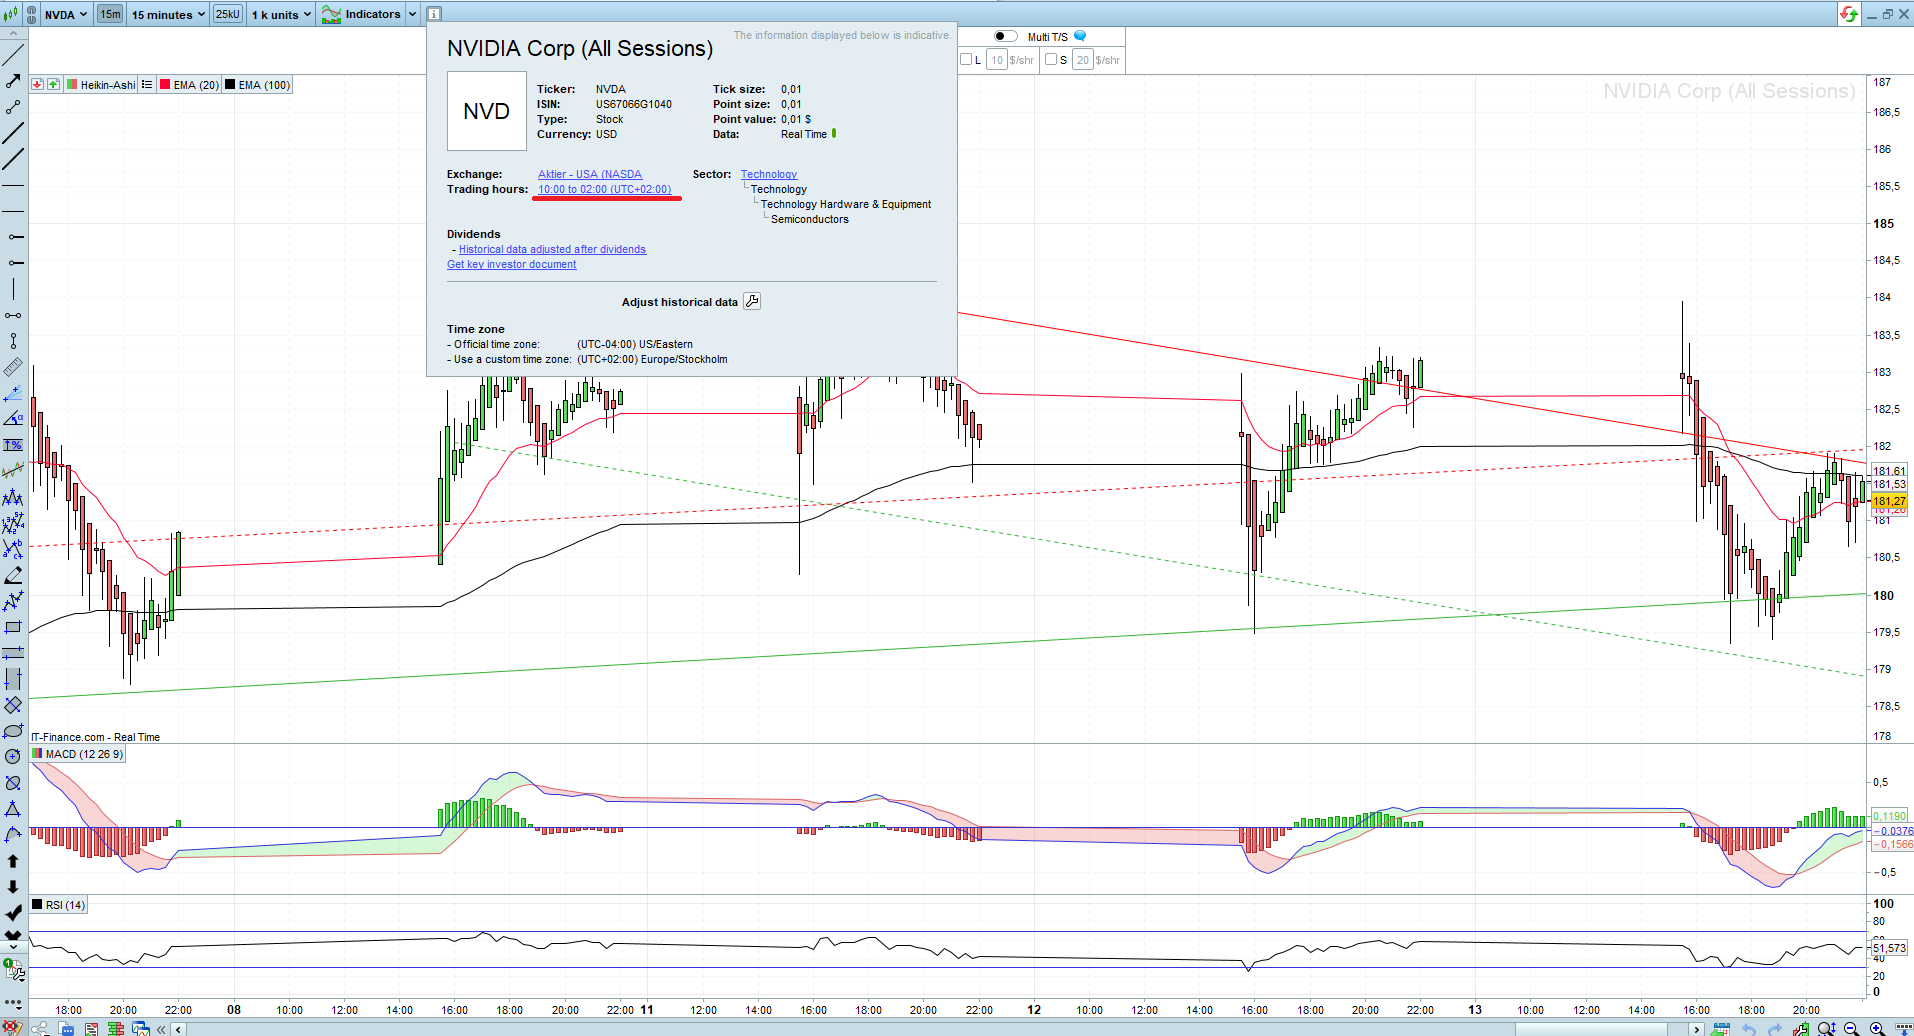Click the S order size 20 field

pyautogui.click(x=1083, y=60)
